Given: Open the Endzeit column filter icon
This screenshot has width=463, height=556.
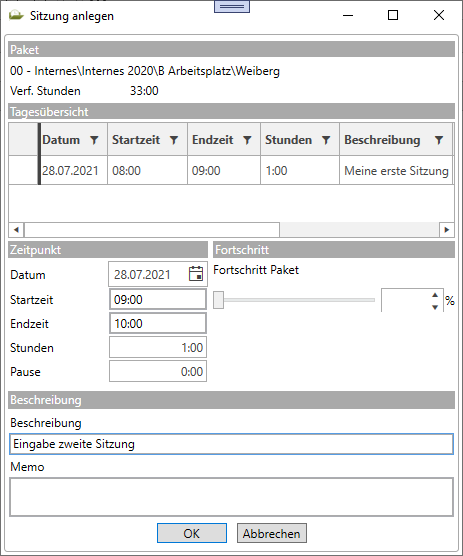Looking at the screenshot, I should click(x=247, y=140).
